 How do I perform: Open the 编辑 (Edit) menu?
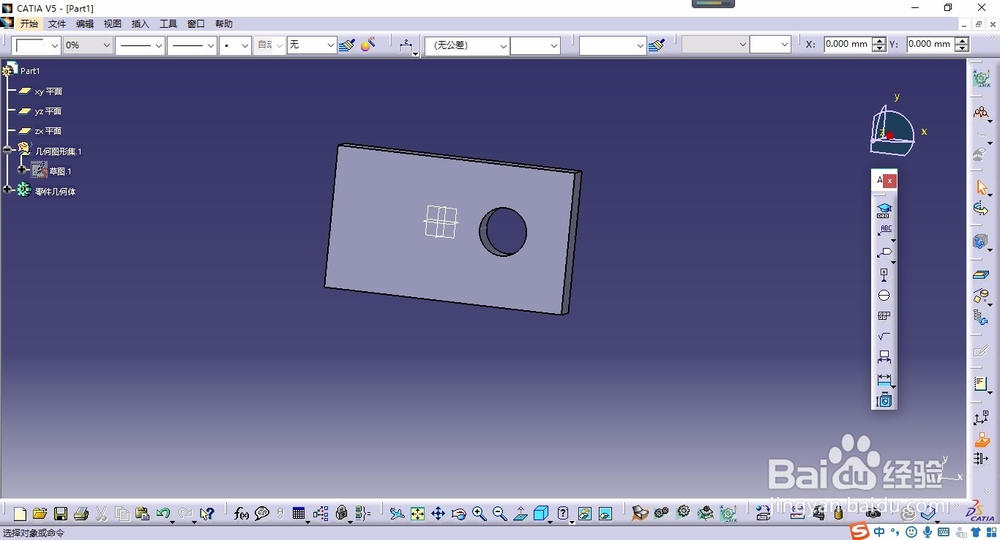pos(85,24)
